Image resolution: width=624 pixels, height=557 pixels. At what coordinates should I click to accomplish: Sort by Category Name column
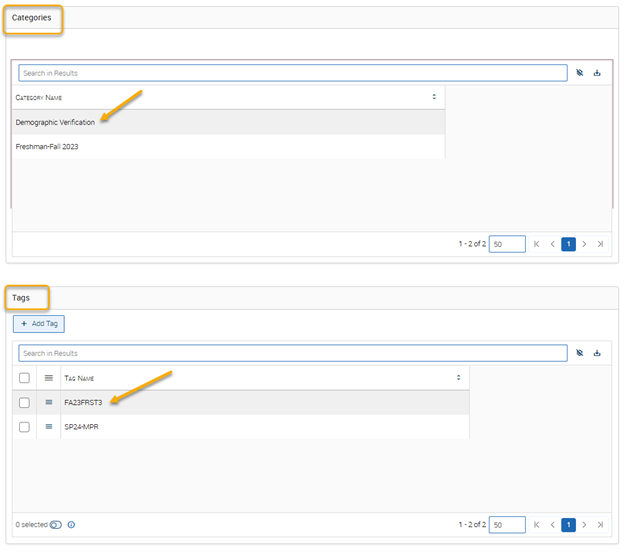(x=434, y=97)
